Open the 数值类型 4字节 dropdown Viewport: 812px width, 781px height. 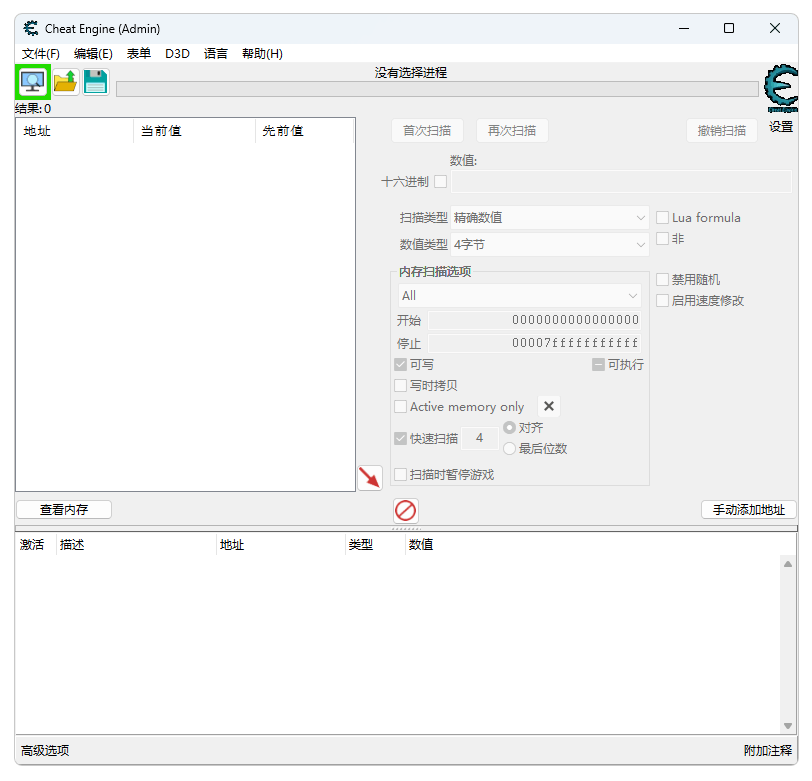tap(550, 244)
